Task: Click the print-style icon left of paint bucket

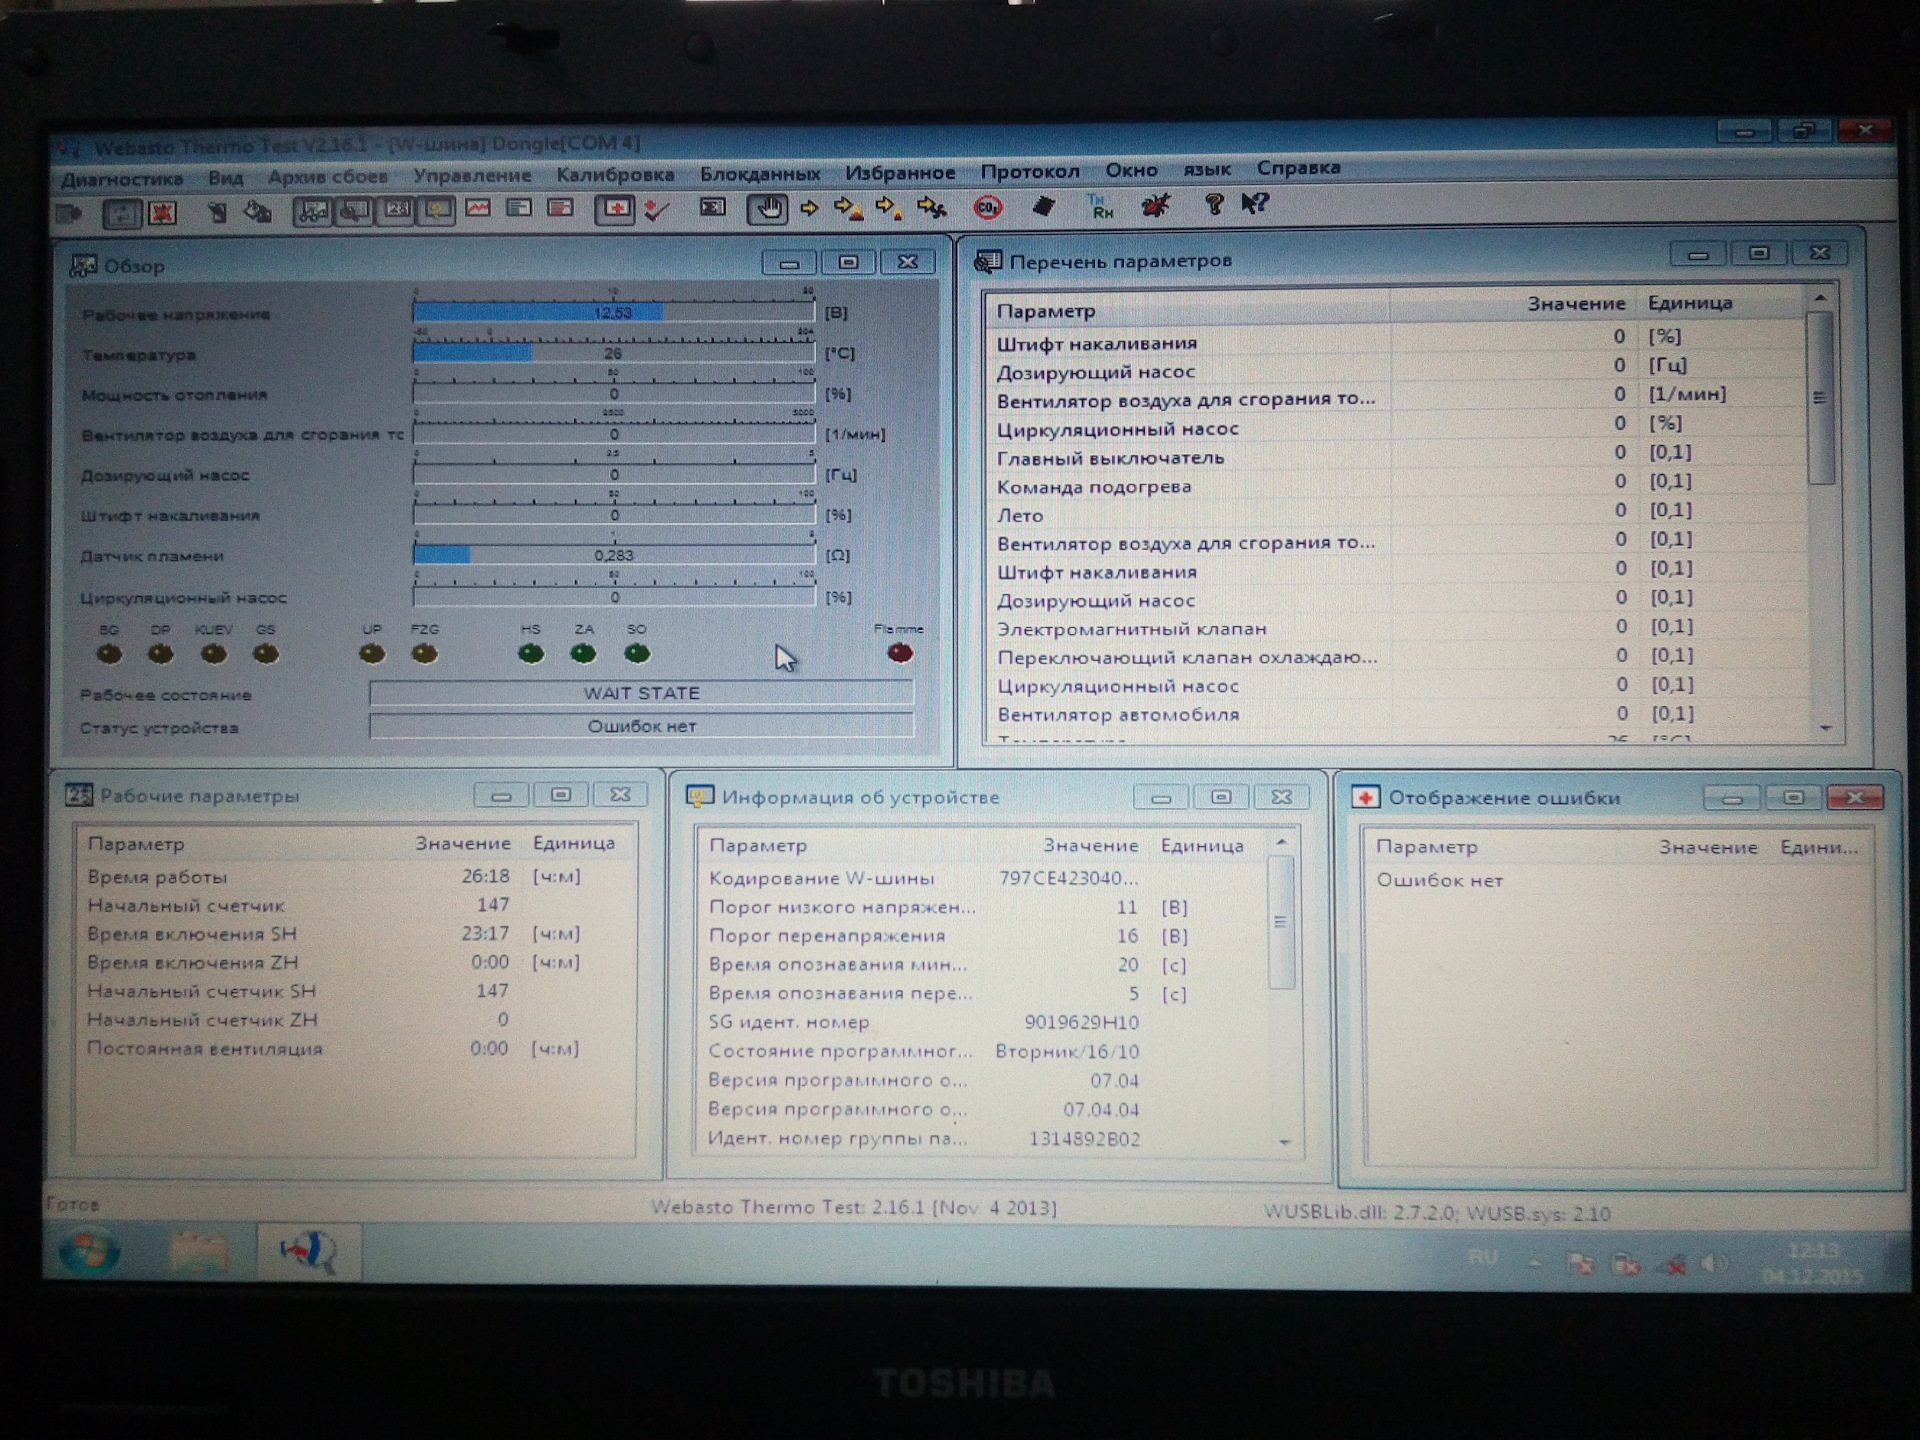Action: (x=217, y=212)
